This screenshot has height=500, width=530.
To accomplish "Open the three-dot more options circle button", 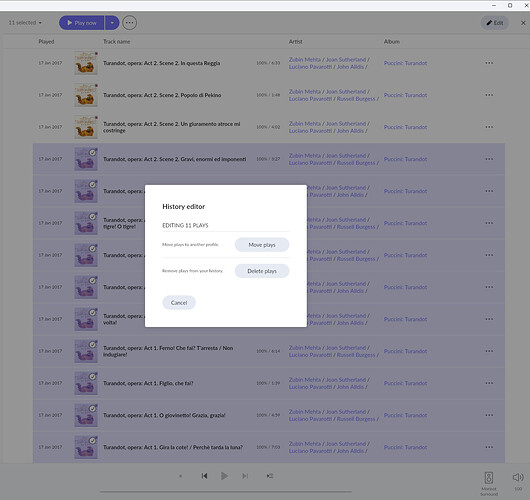I will [x=129, y=23].
